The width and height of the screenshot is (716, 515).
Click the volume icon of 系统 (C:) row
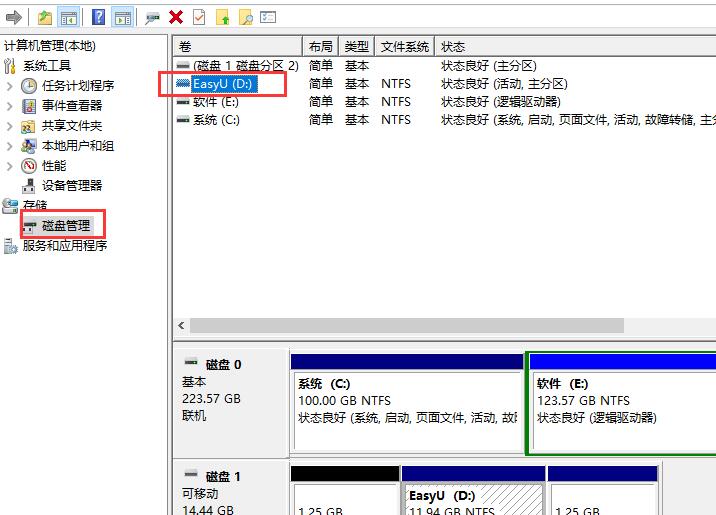[x=183, y=120]
